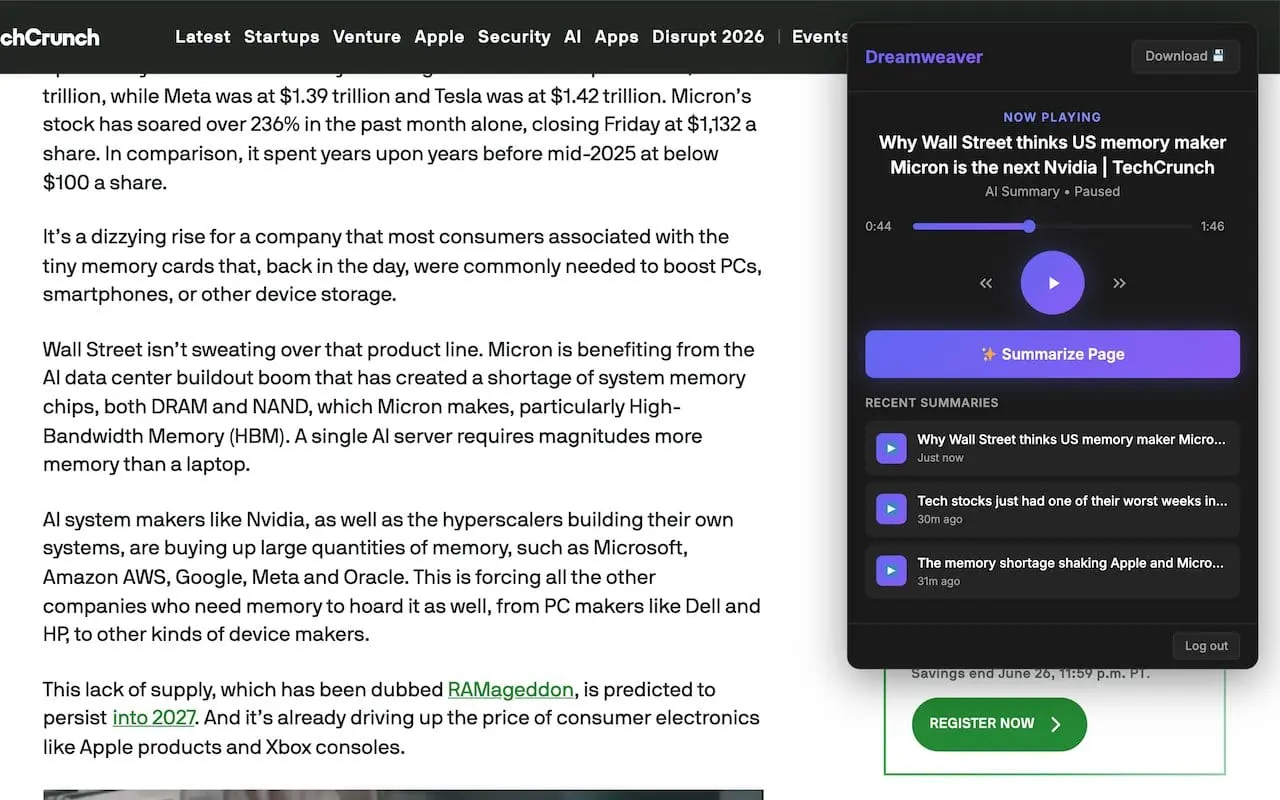Click the REGISTER NOW button
The image size is (1280, 800).
coord(999,724)
